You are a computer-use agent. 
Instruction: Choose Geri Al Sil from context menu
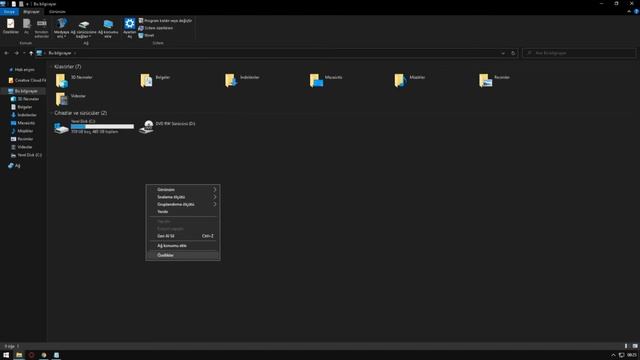(x=183, y=236)
